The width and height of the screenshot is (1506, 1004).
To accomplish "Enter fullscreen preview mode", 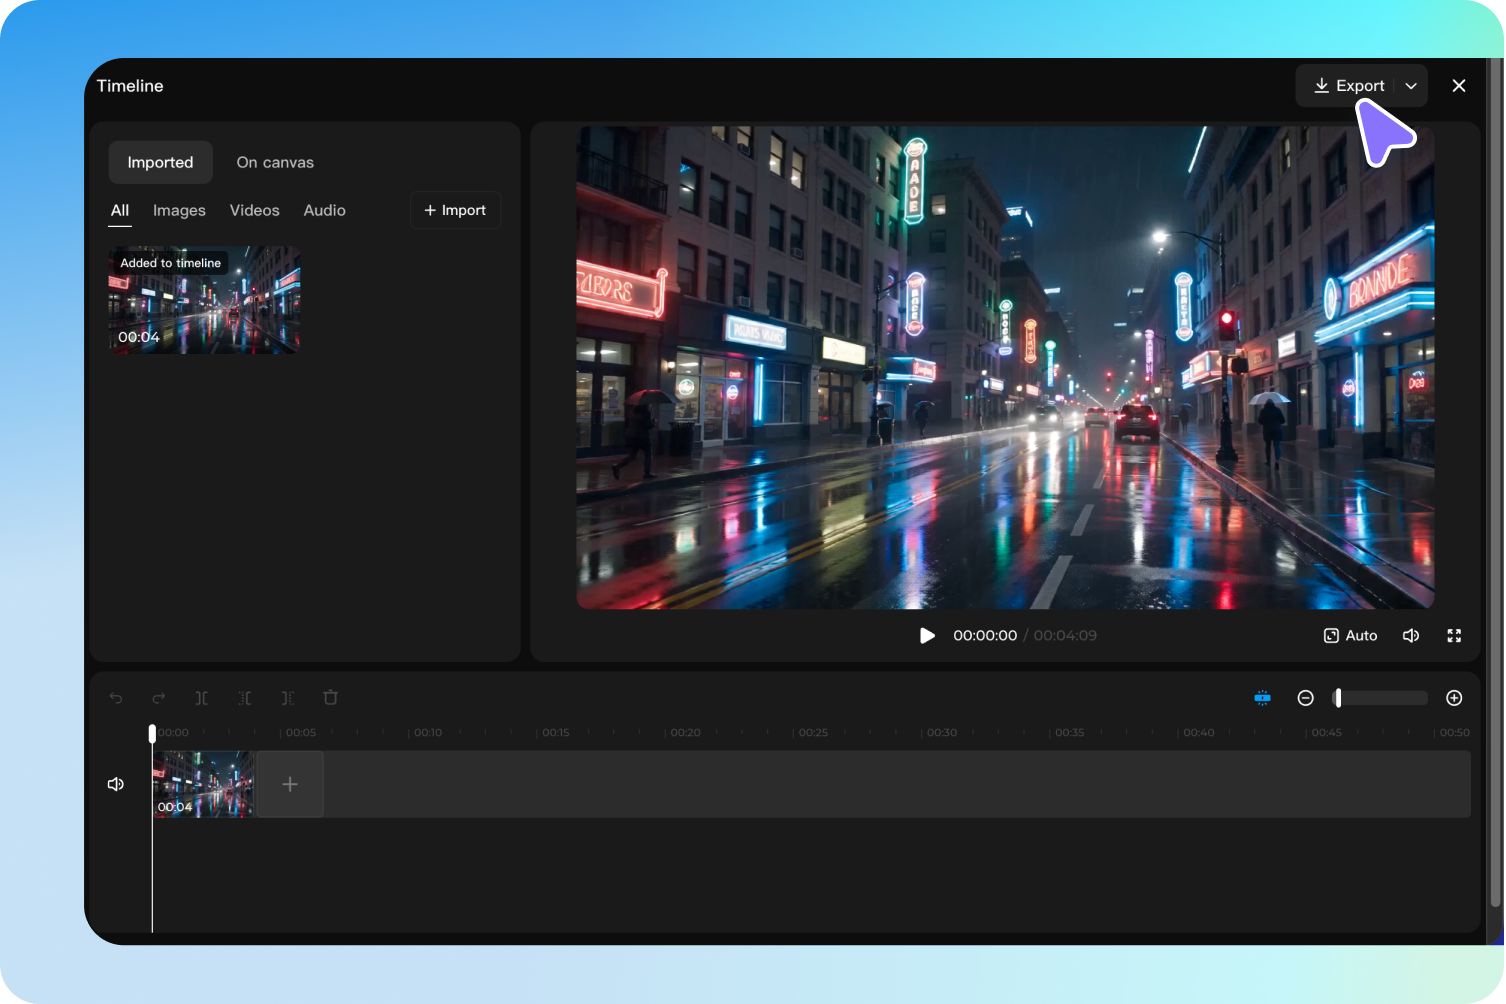I will [x=1454, y=636].
